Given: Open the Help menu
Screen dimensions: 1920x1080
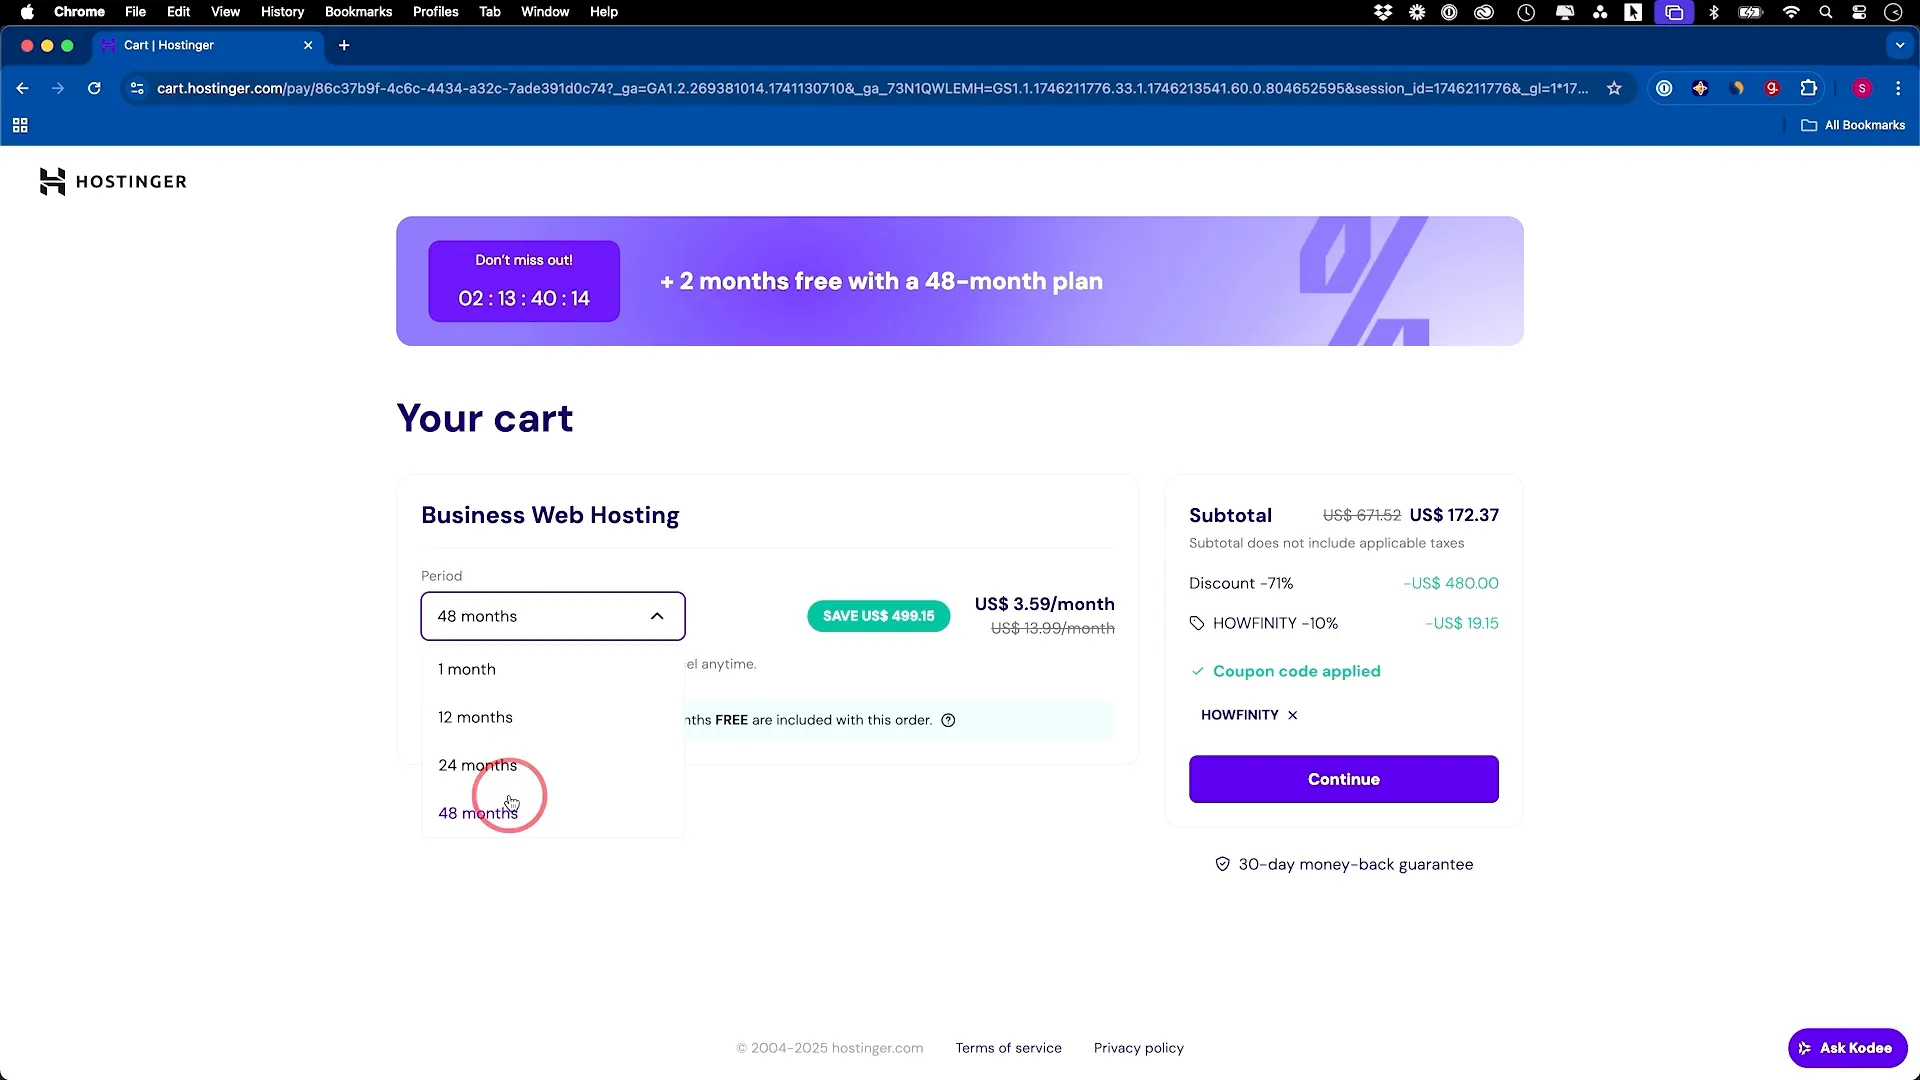Looking at the screenshot, I should click(x=604, y=12).
